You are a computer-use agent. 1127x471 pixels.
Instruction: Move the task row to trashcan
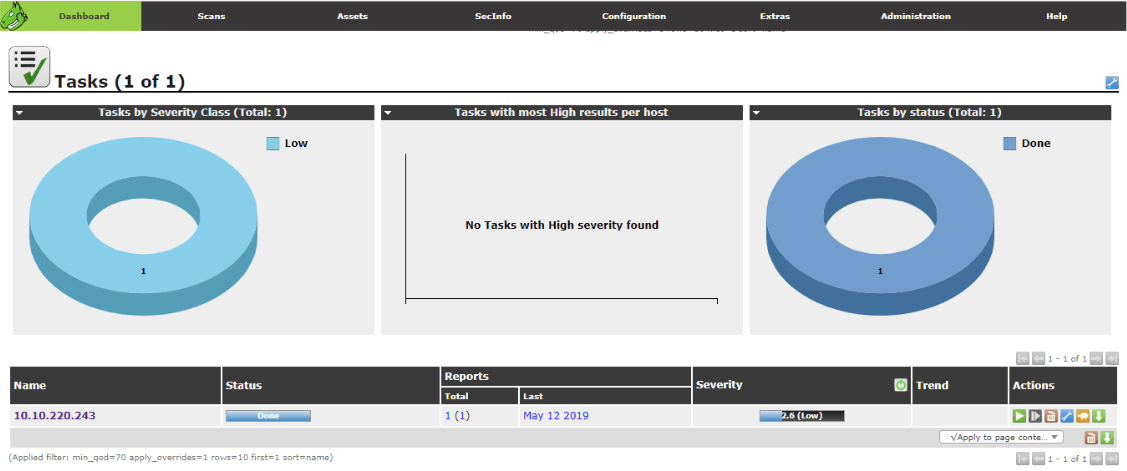click(1051, 416)
